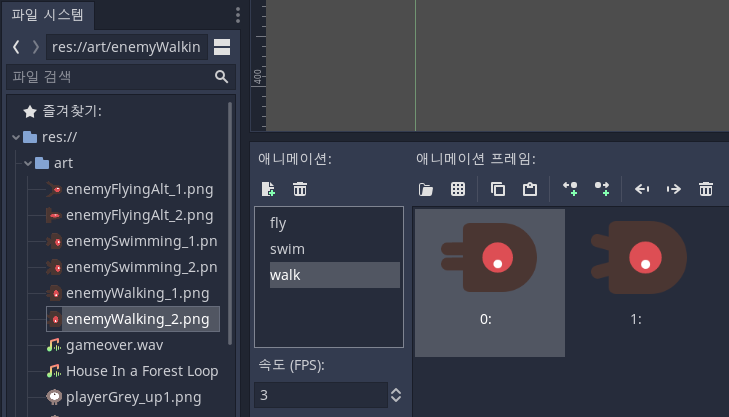
Task: Click the file search magnifier icon
Action: pos(222,77)
